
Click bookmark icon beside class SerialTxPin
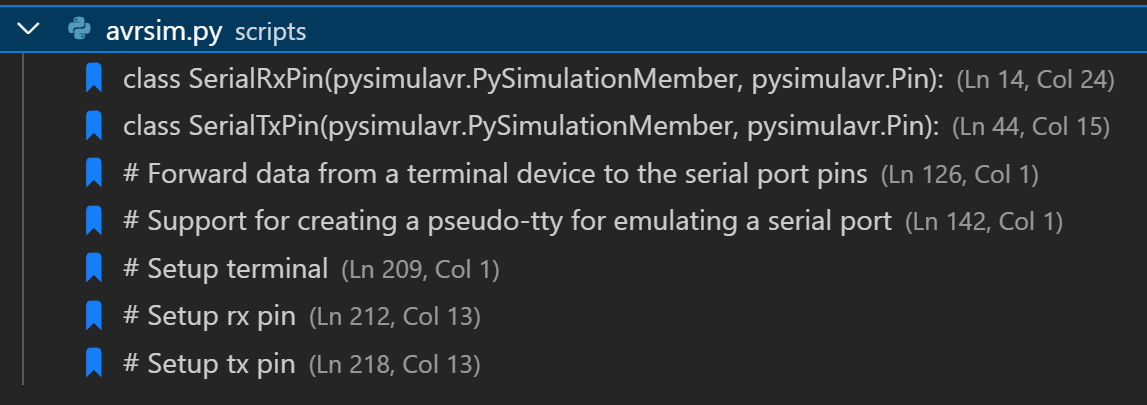pyautogui.click(x=93, y=126)
